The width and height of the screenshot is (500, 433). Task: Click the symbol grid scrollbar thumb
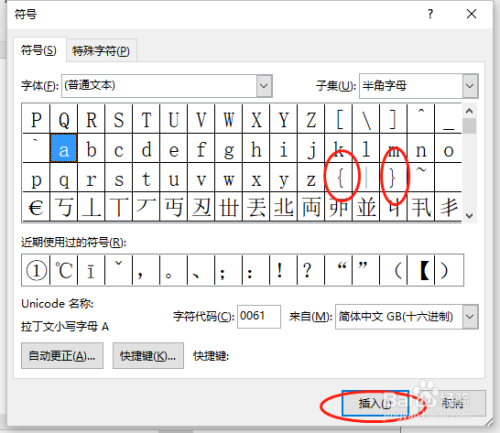point(469,126)
